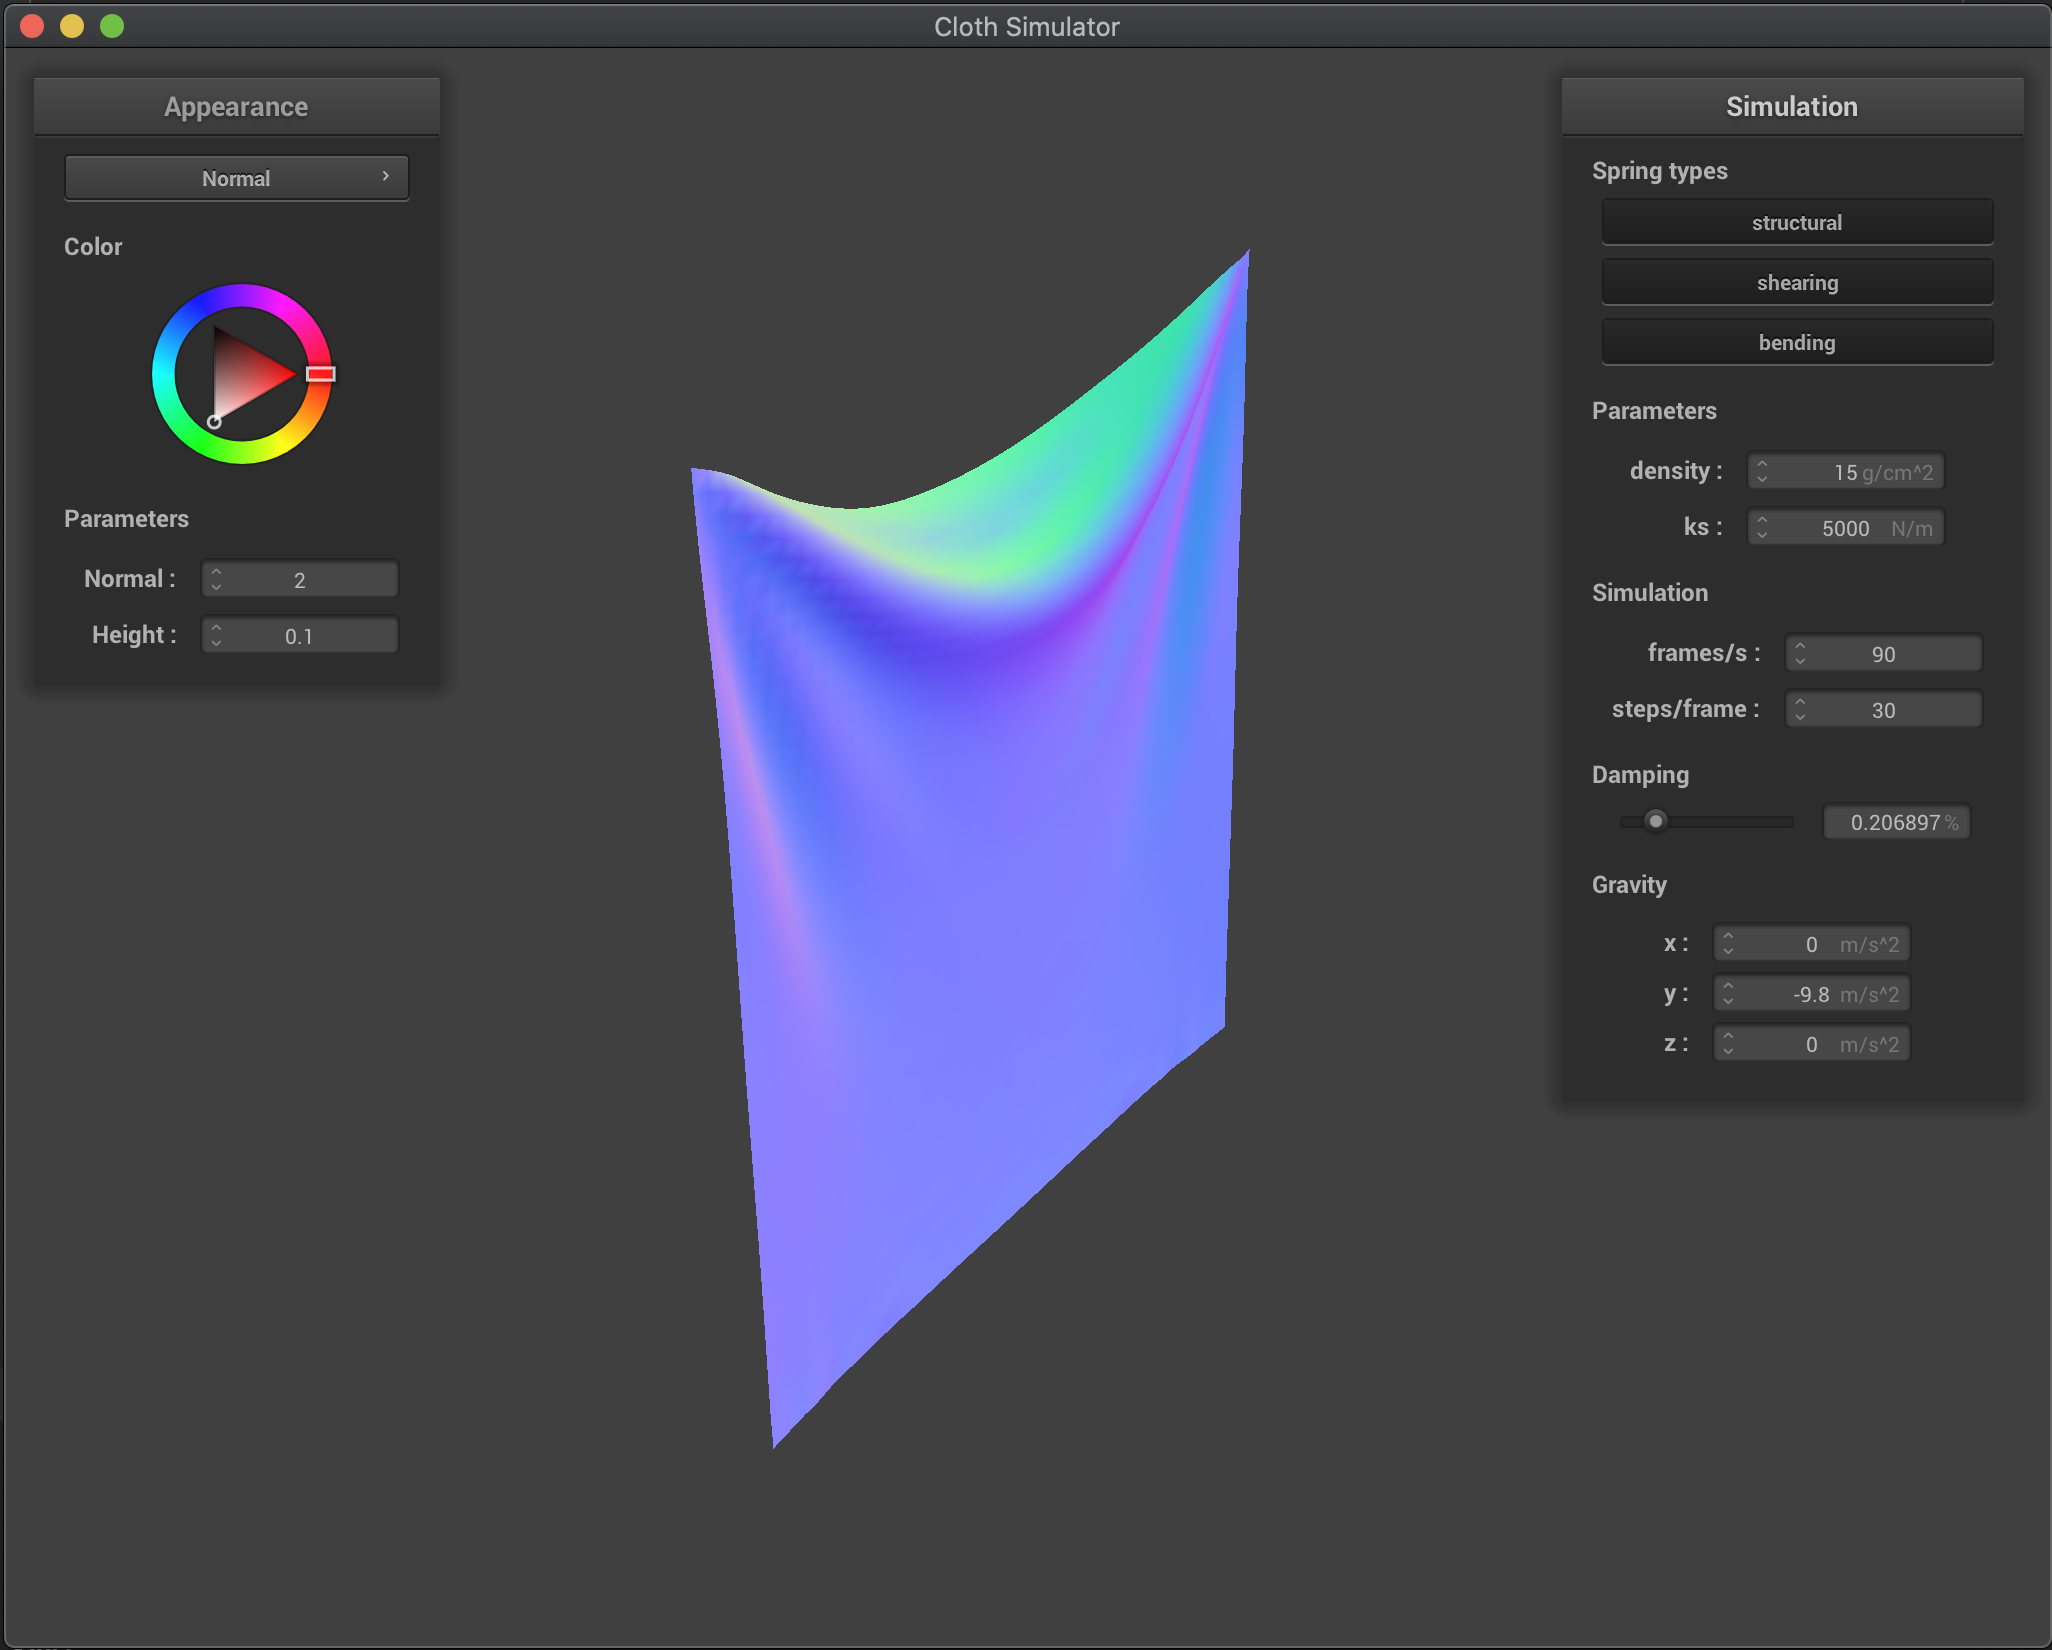2052x1650 pixels.
Task: Click the damping percentage value field
Action: point(1895,822)
